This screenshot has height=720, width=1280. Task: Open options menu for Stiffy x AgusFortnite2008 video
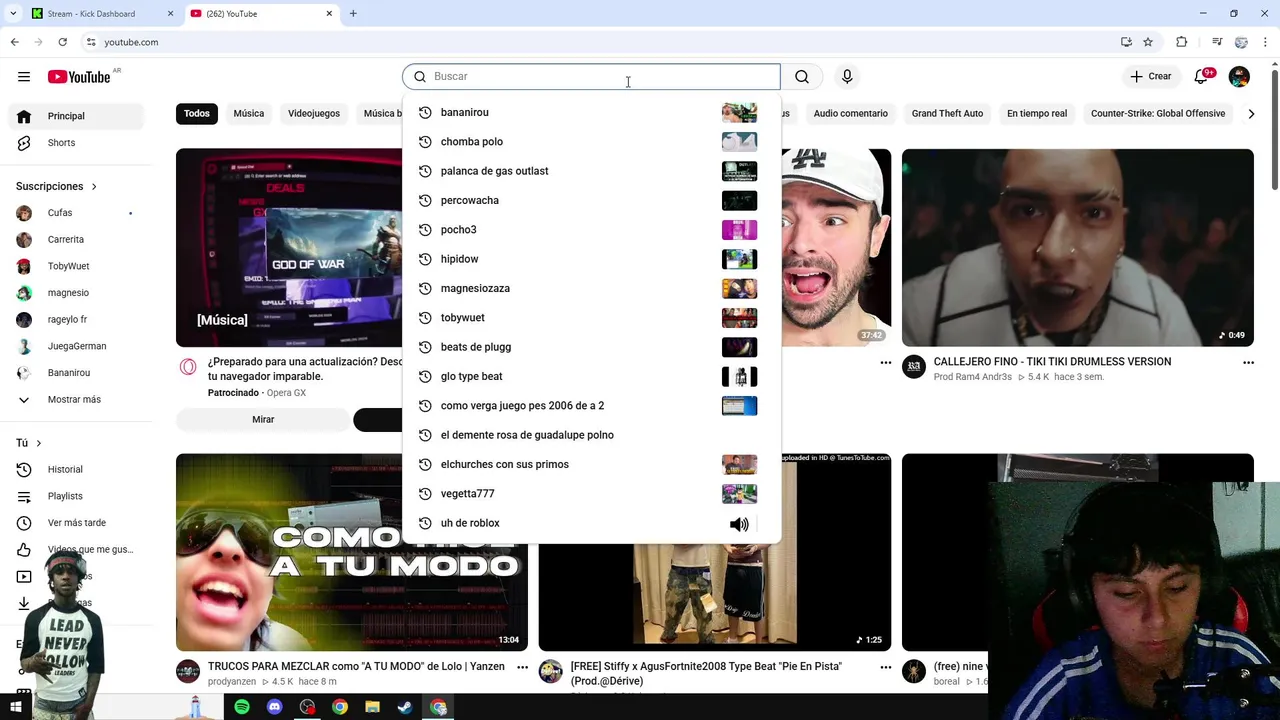885,667
